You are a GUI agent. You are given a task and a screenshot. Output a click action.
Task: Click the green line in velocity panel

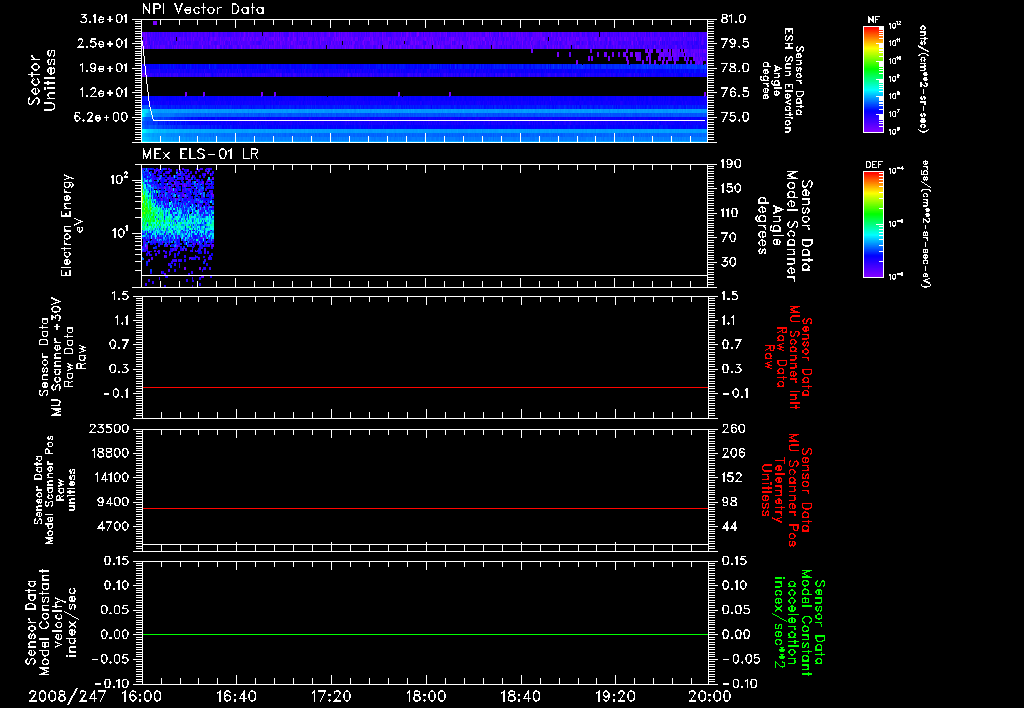(x=424, y=634)
